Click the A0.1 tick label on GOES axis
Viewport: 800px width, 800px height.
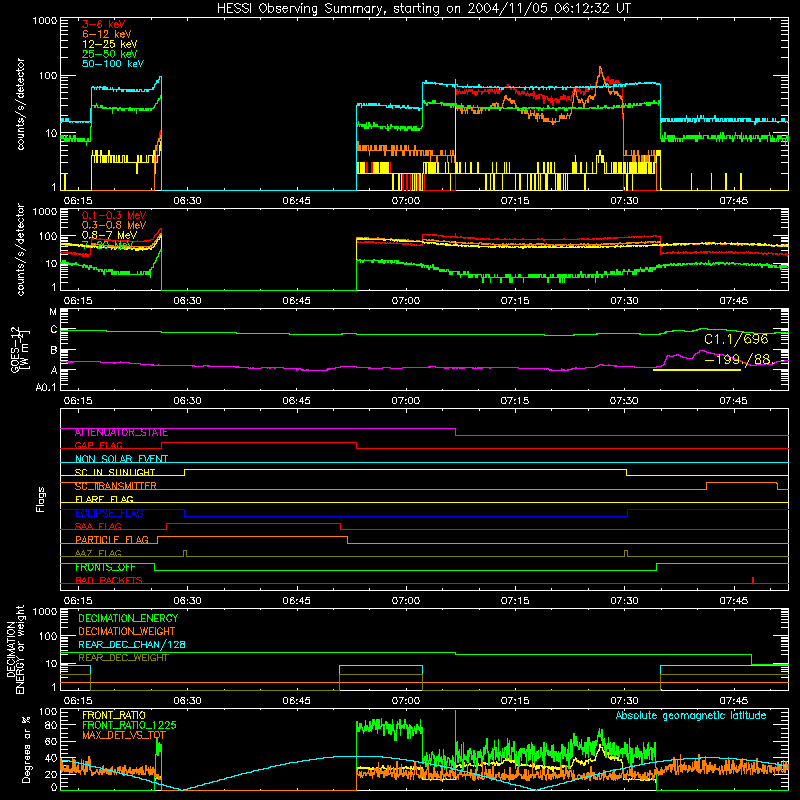(x=46, y=388)
